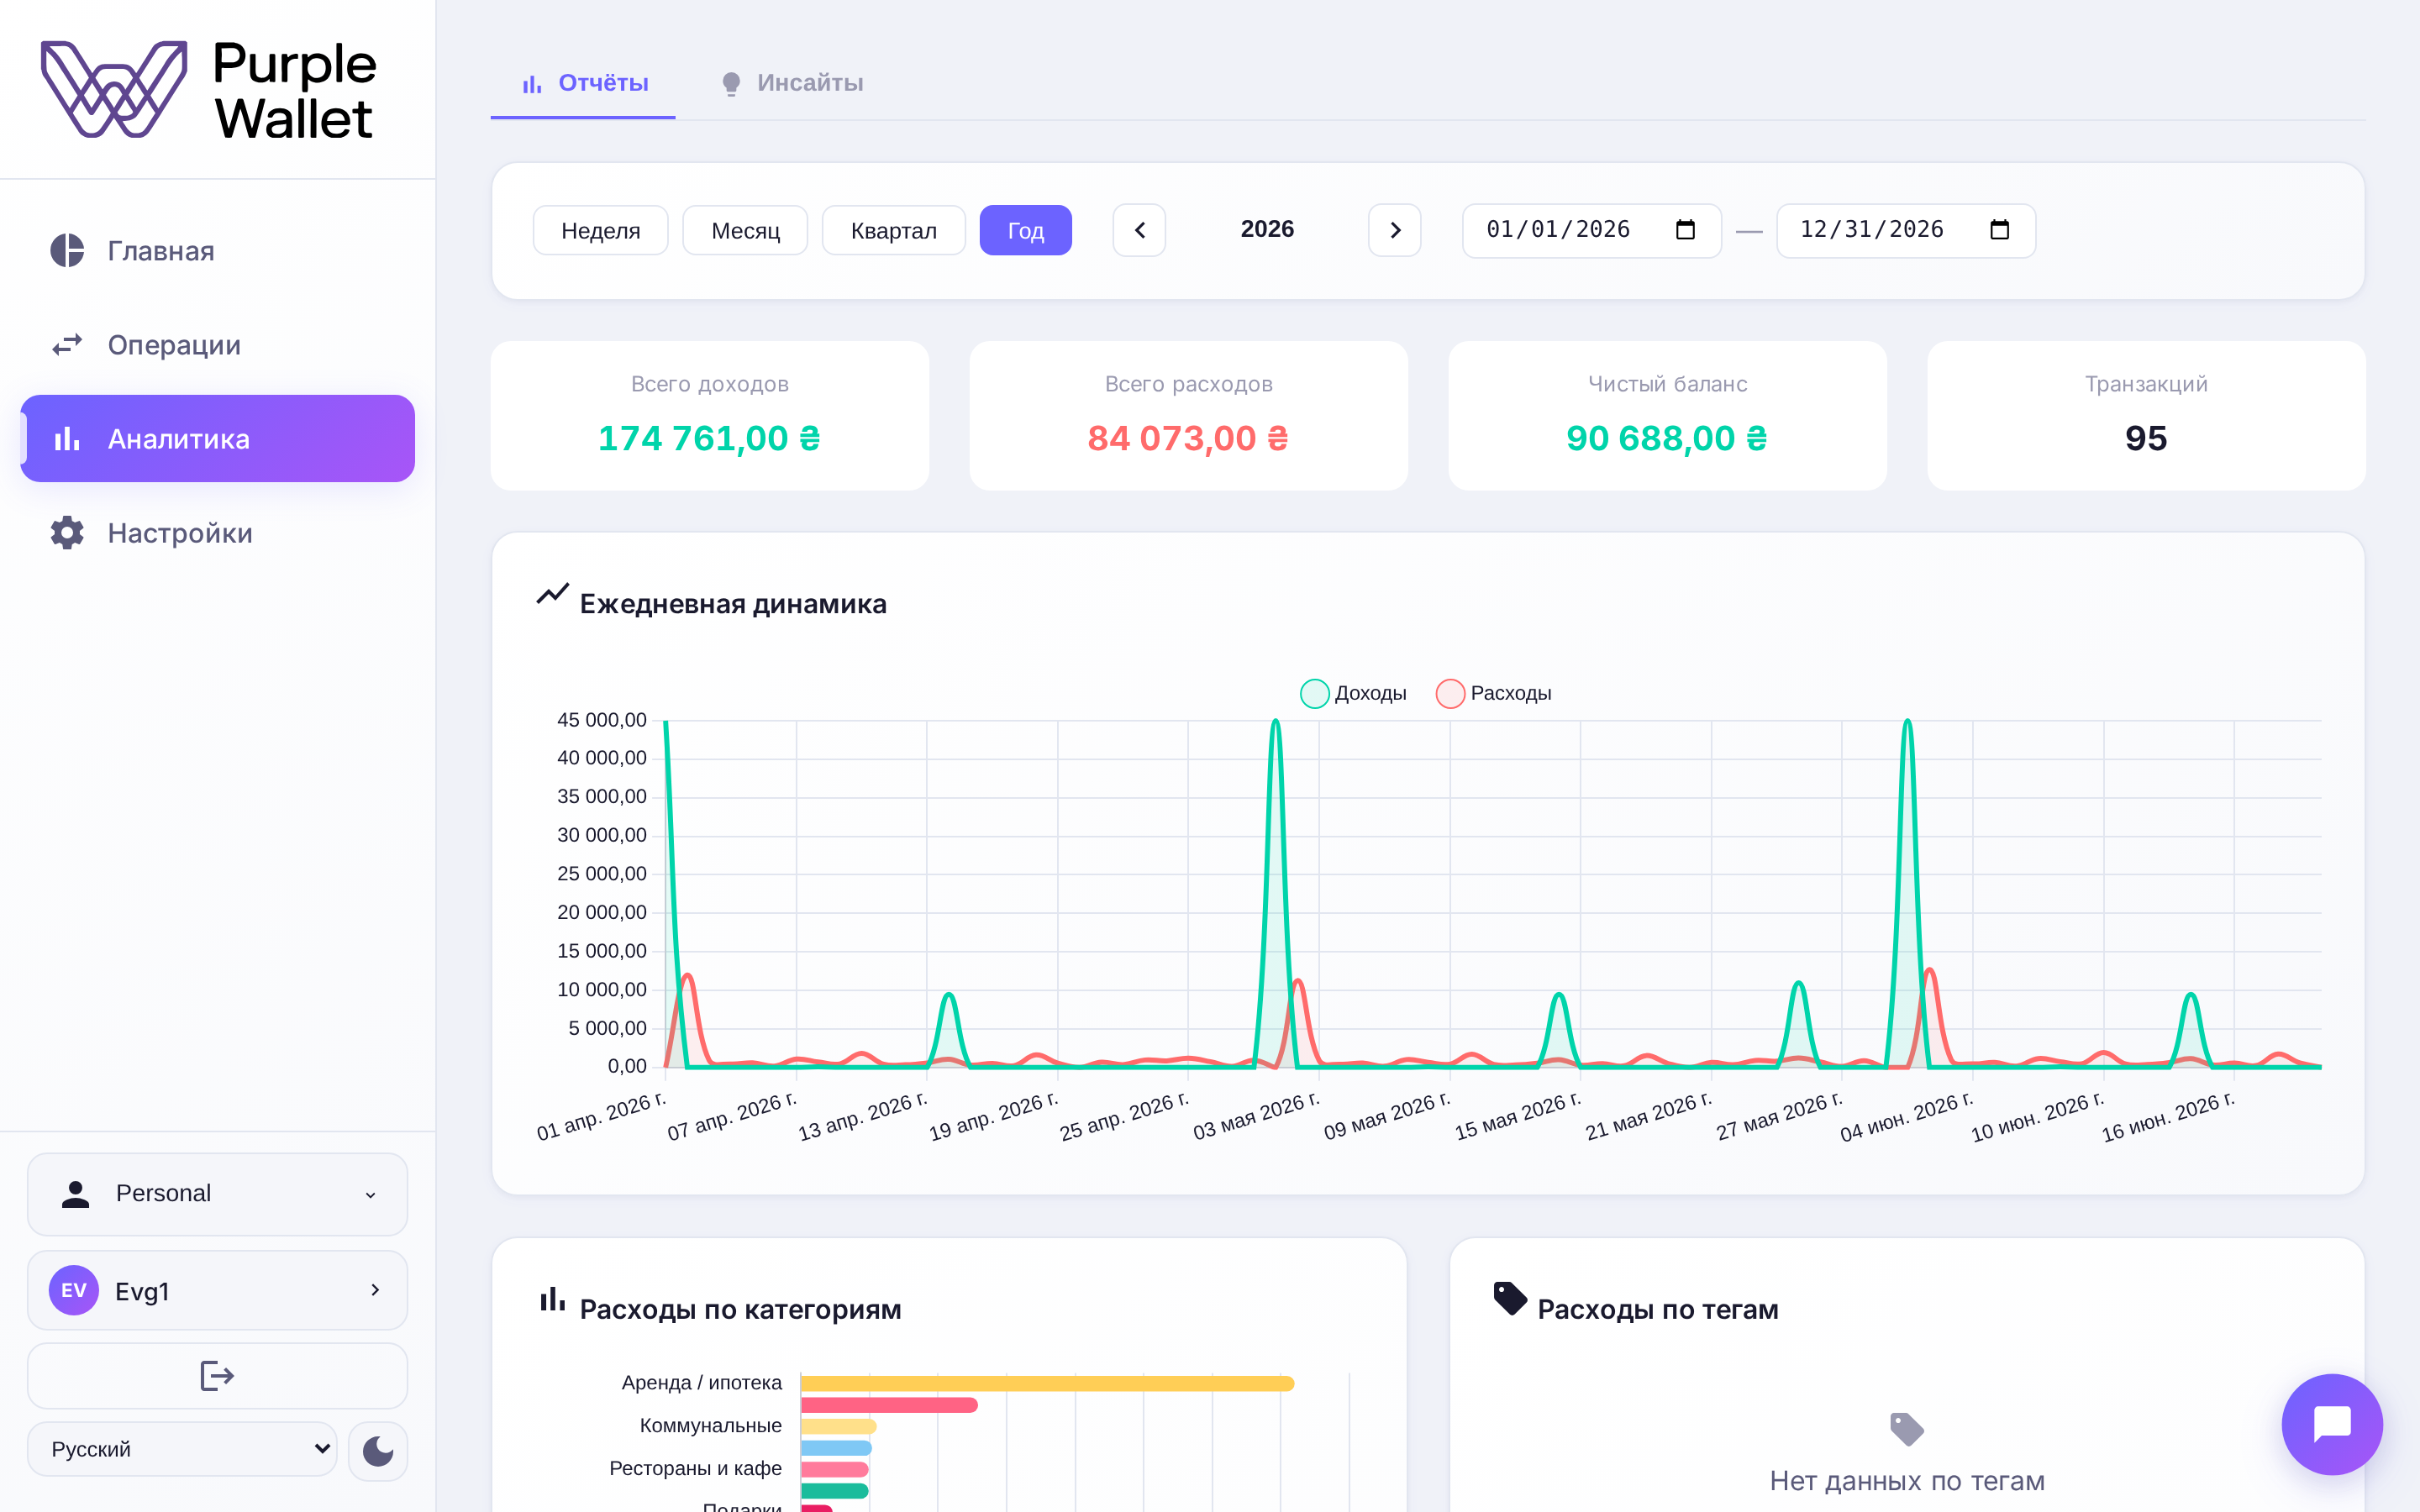Click the Всего расходов 84 073,00 value

[1188, 438]
